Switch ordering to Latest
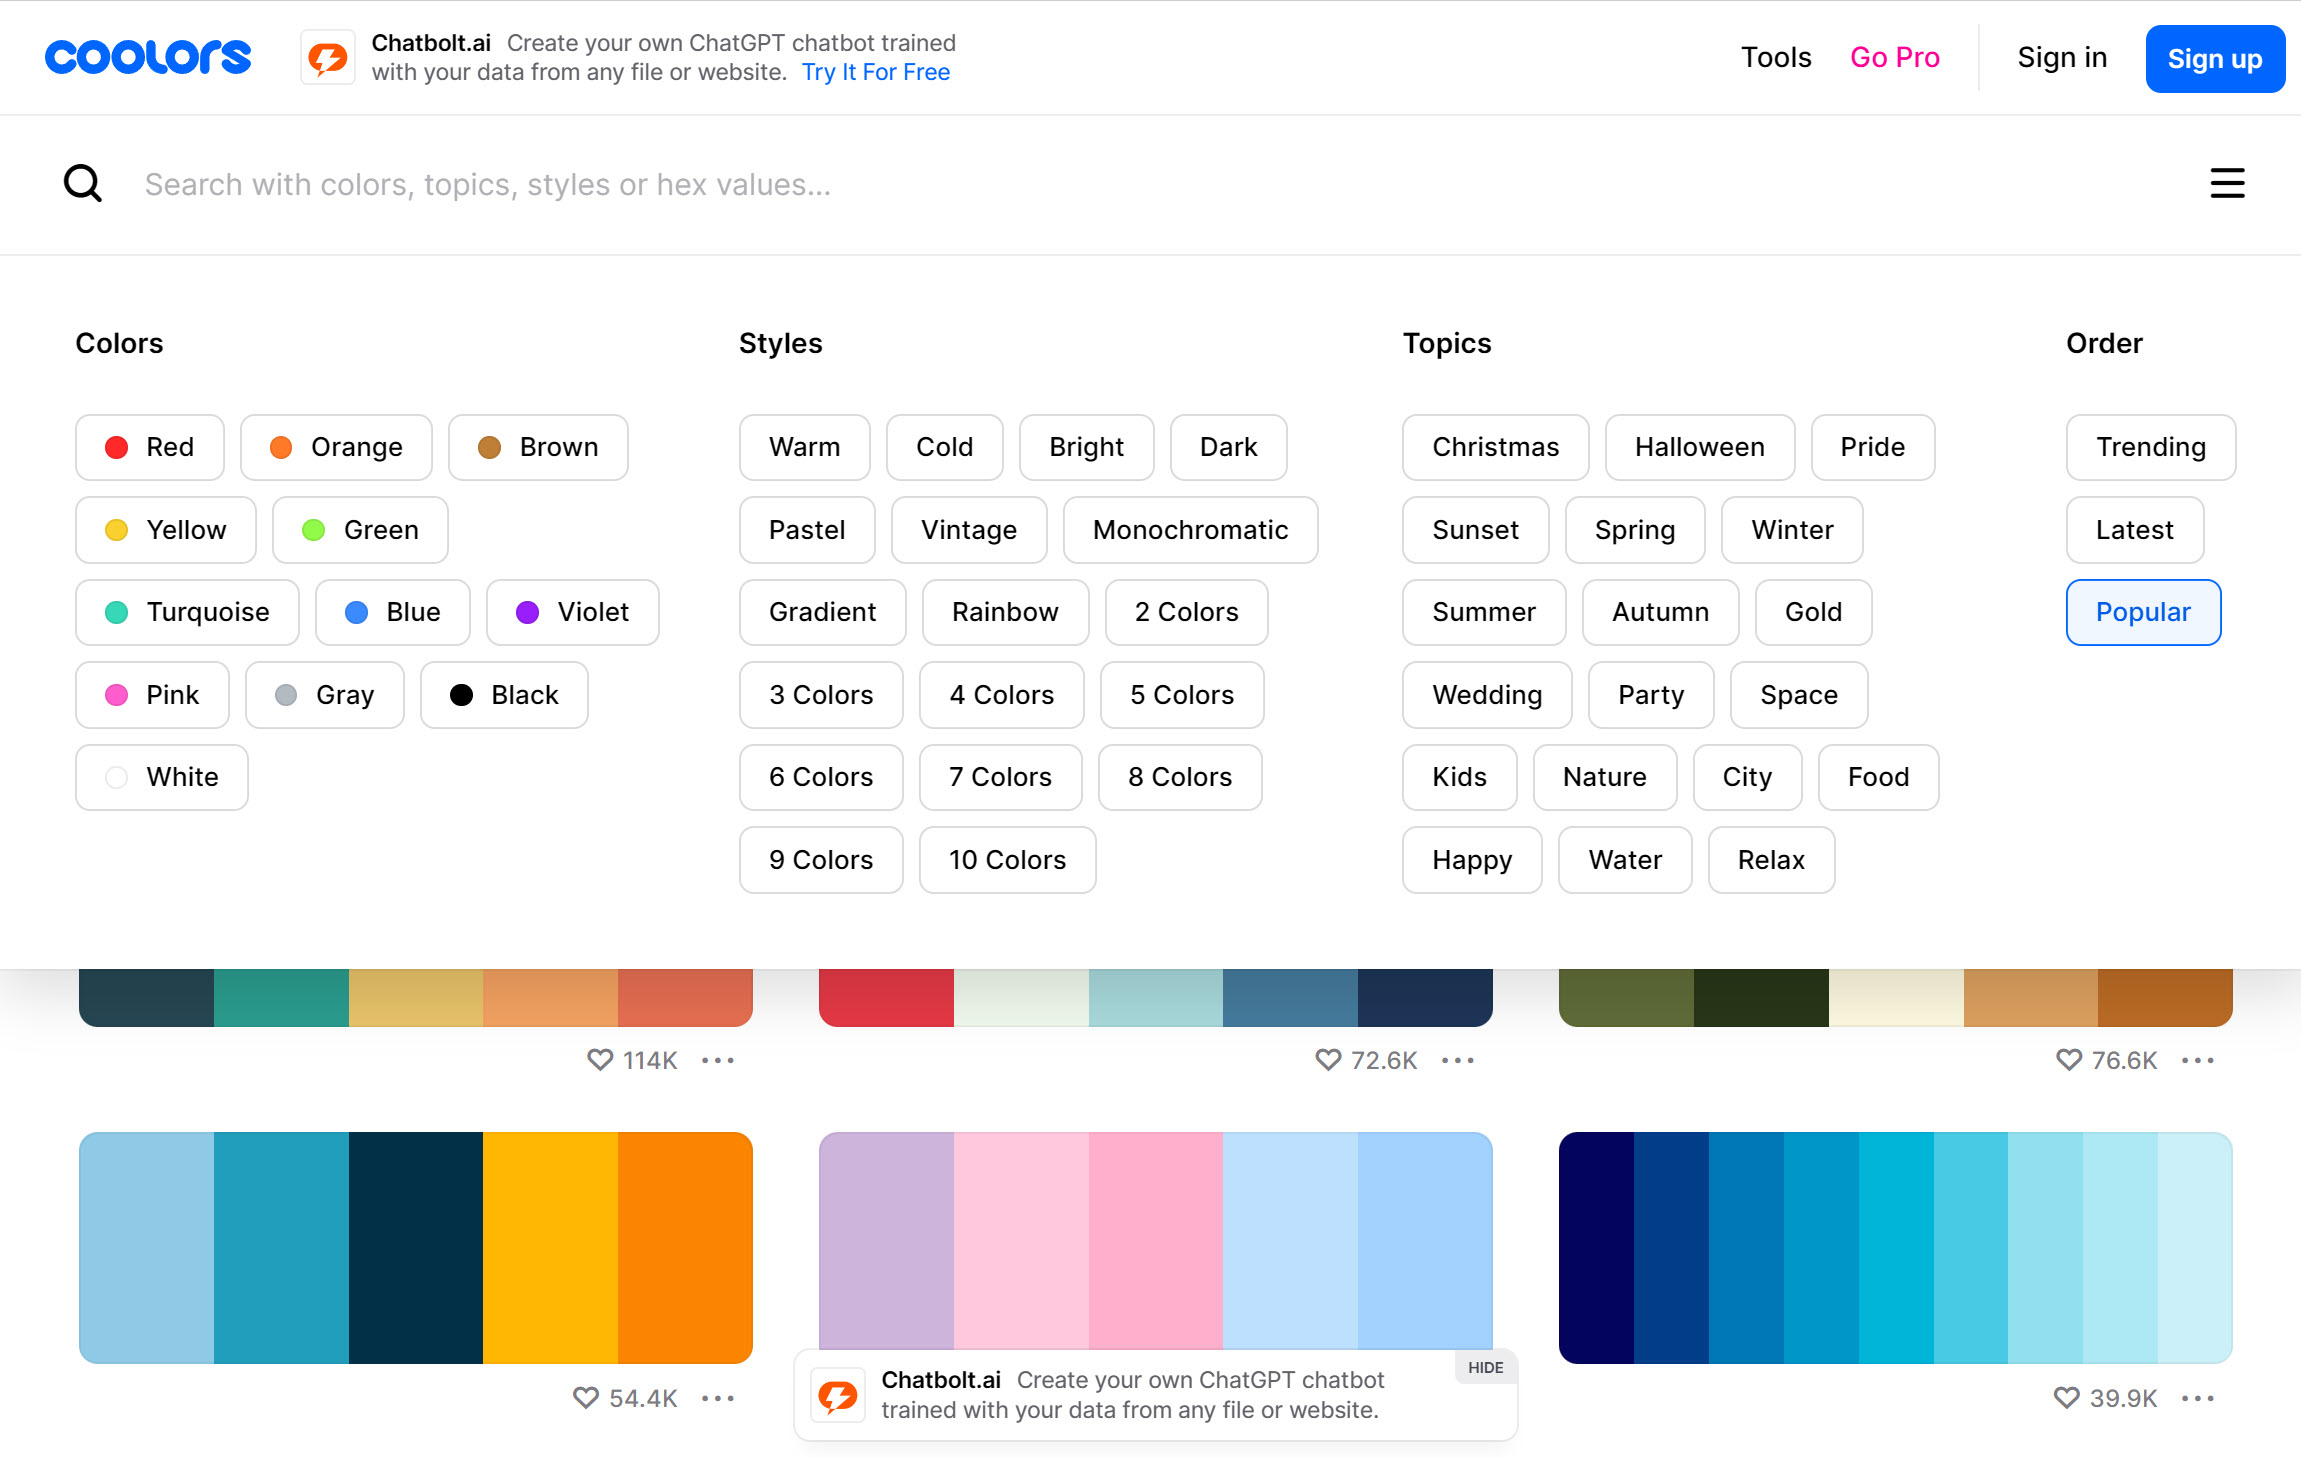Screen dimensions: 2301x1458 click(x=2134, y=530)
